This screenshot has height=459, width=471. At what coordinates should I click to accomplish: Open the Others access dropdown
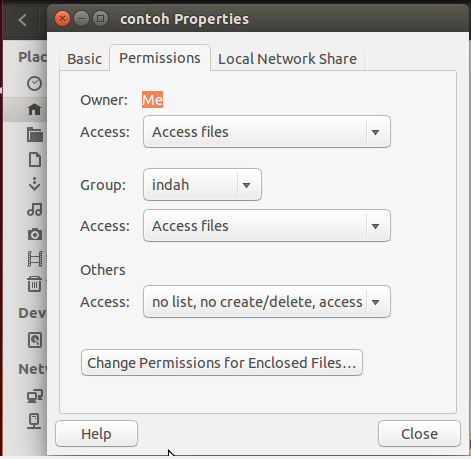tap(267, 302)
